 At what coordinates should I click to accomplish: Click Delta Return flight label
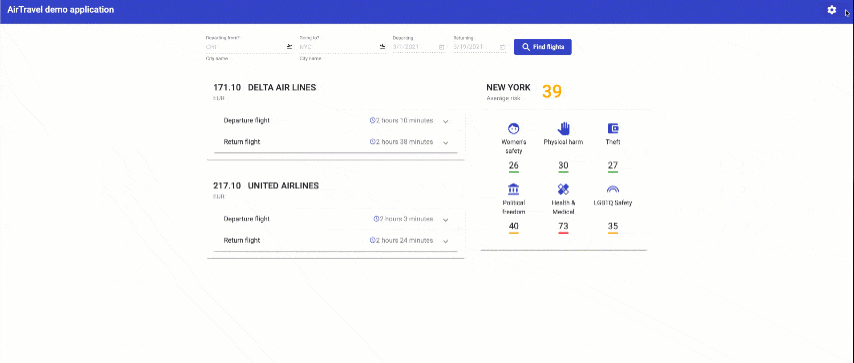tap(242, 142)
